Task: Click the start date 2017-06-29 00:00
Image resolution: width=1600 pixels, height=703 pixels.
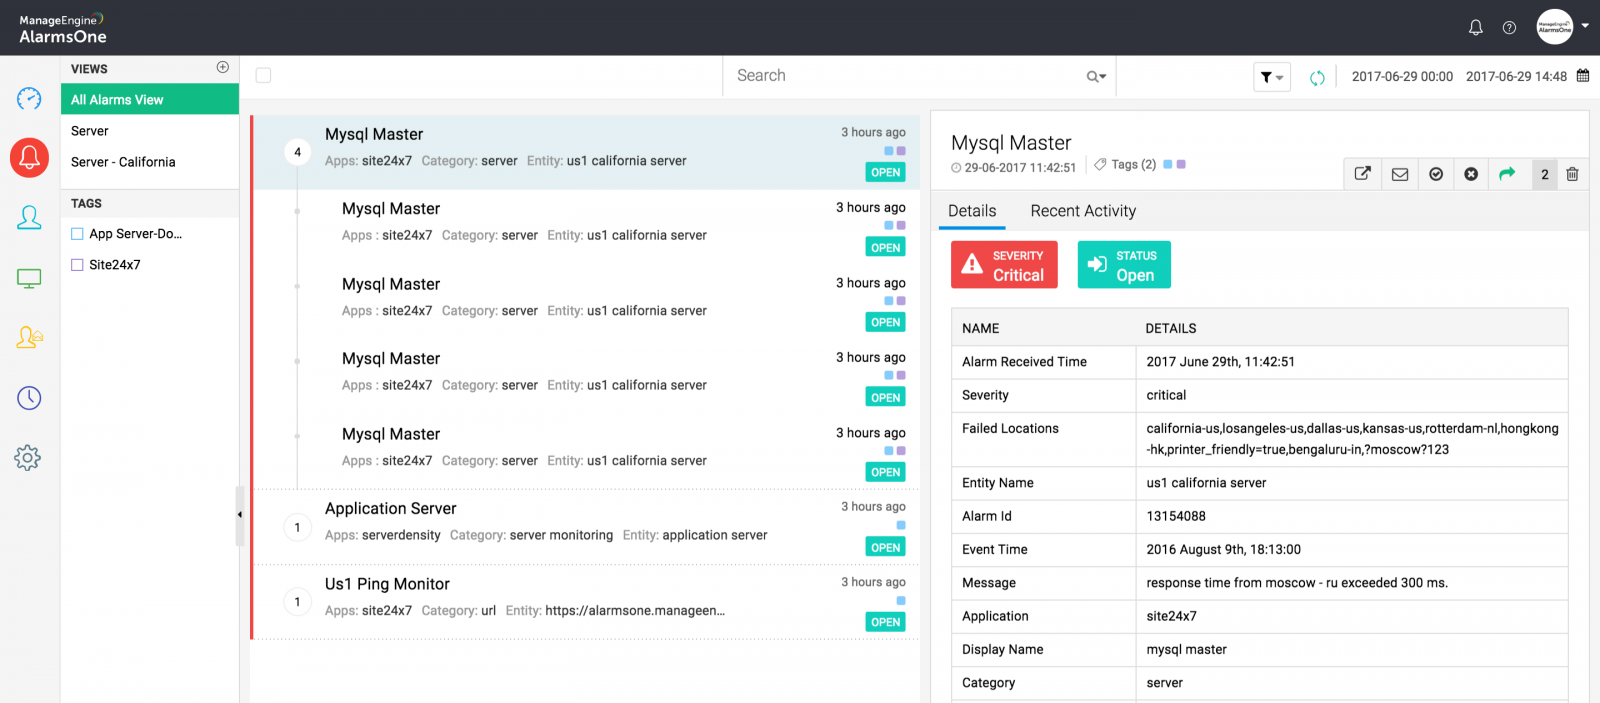Action: click(1402, 77)
